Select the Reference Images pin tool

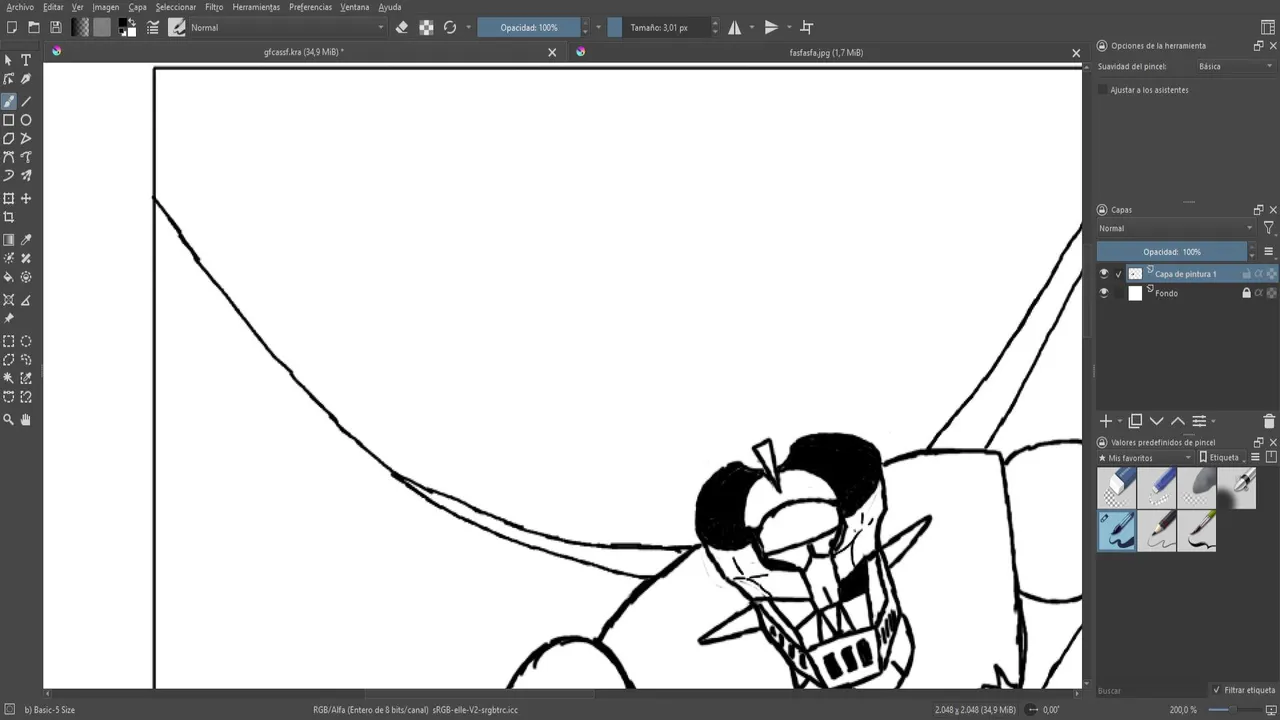click(9, 318)
